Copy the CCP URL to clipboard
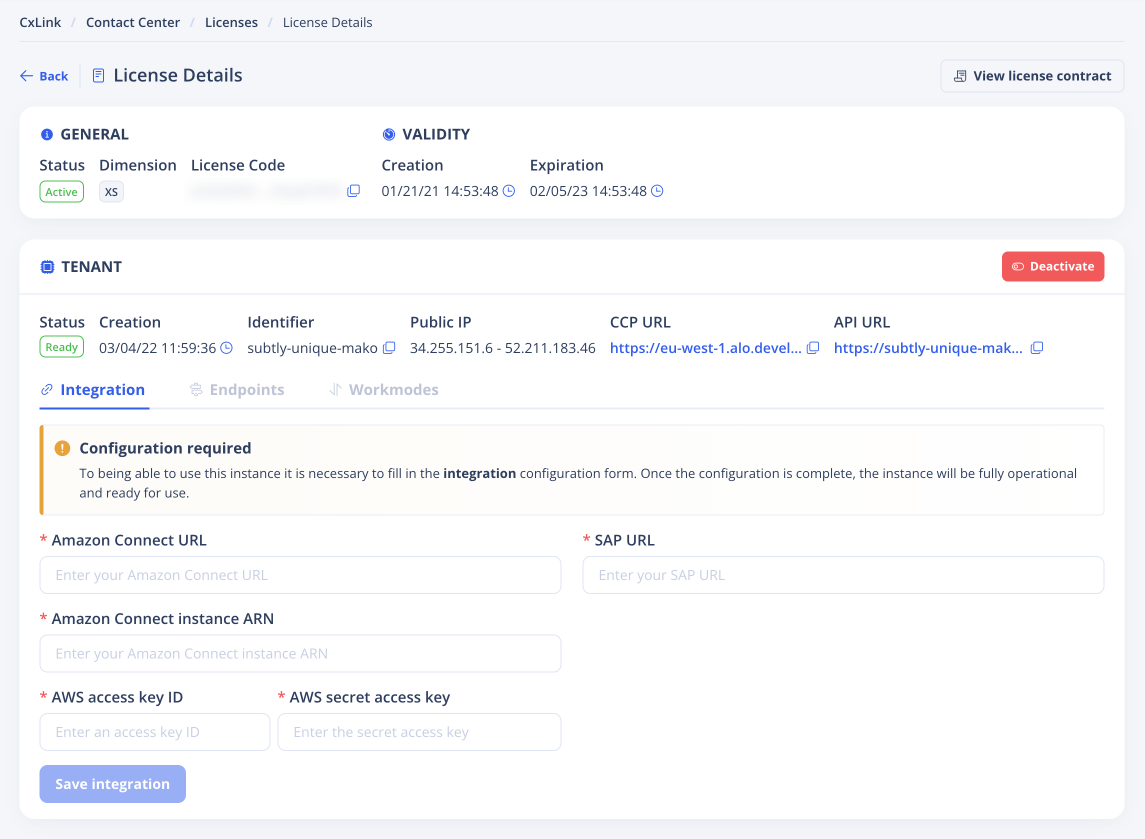The width and height of the screenshot is (1145, 839). pyautogui.click(x=813, y=348)
